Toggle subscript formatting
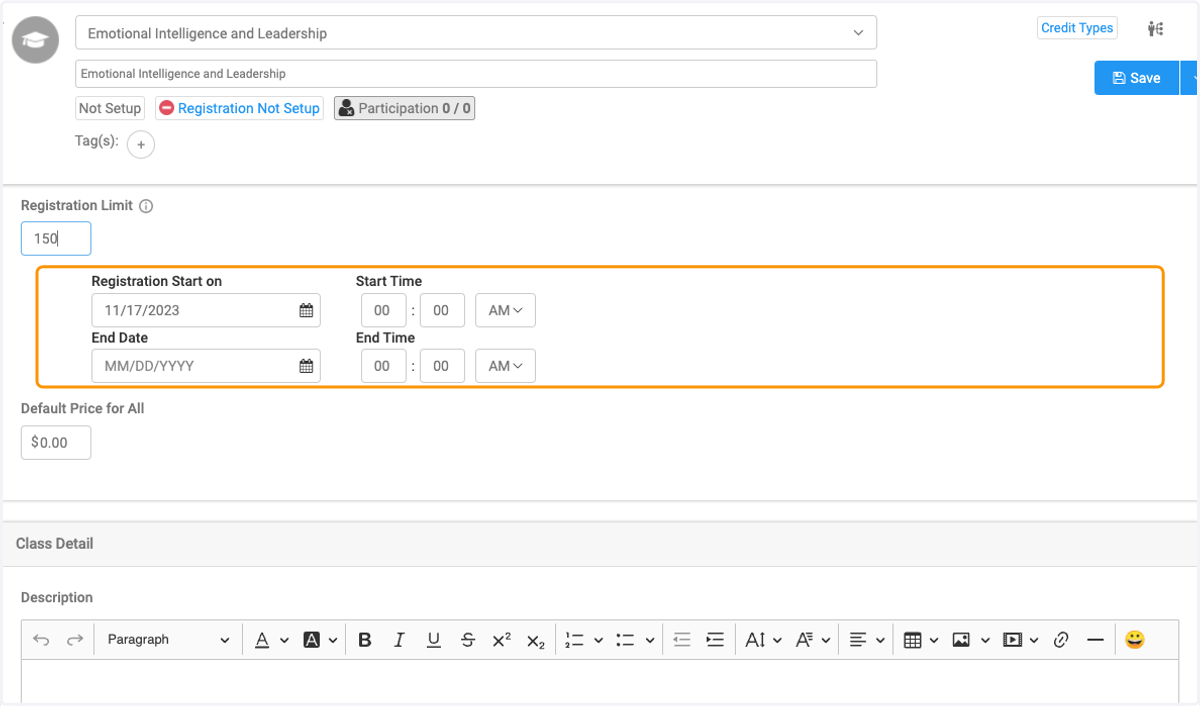This screenshot has height=706, width=1200. [x=536, y=640]
